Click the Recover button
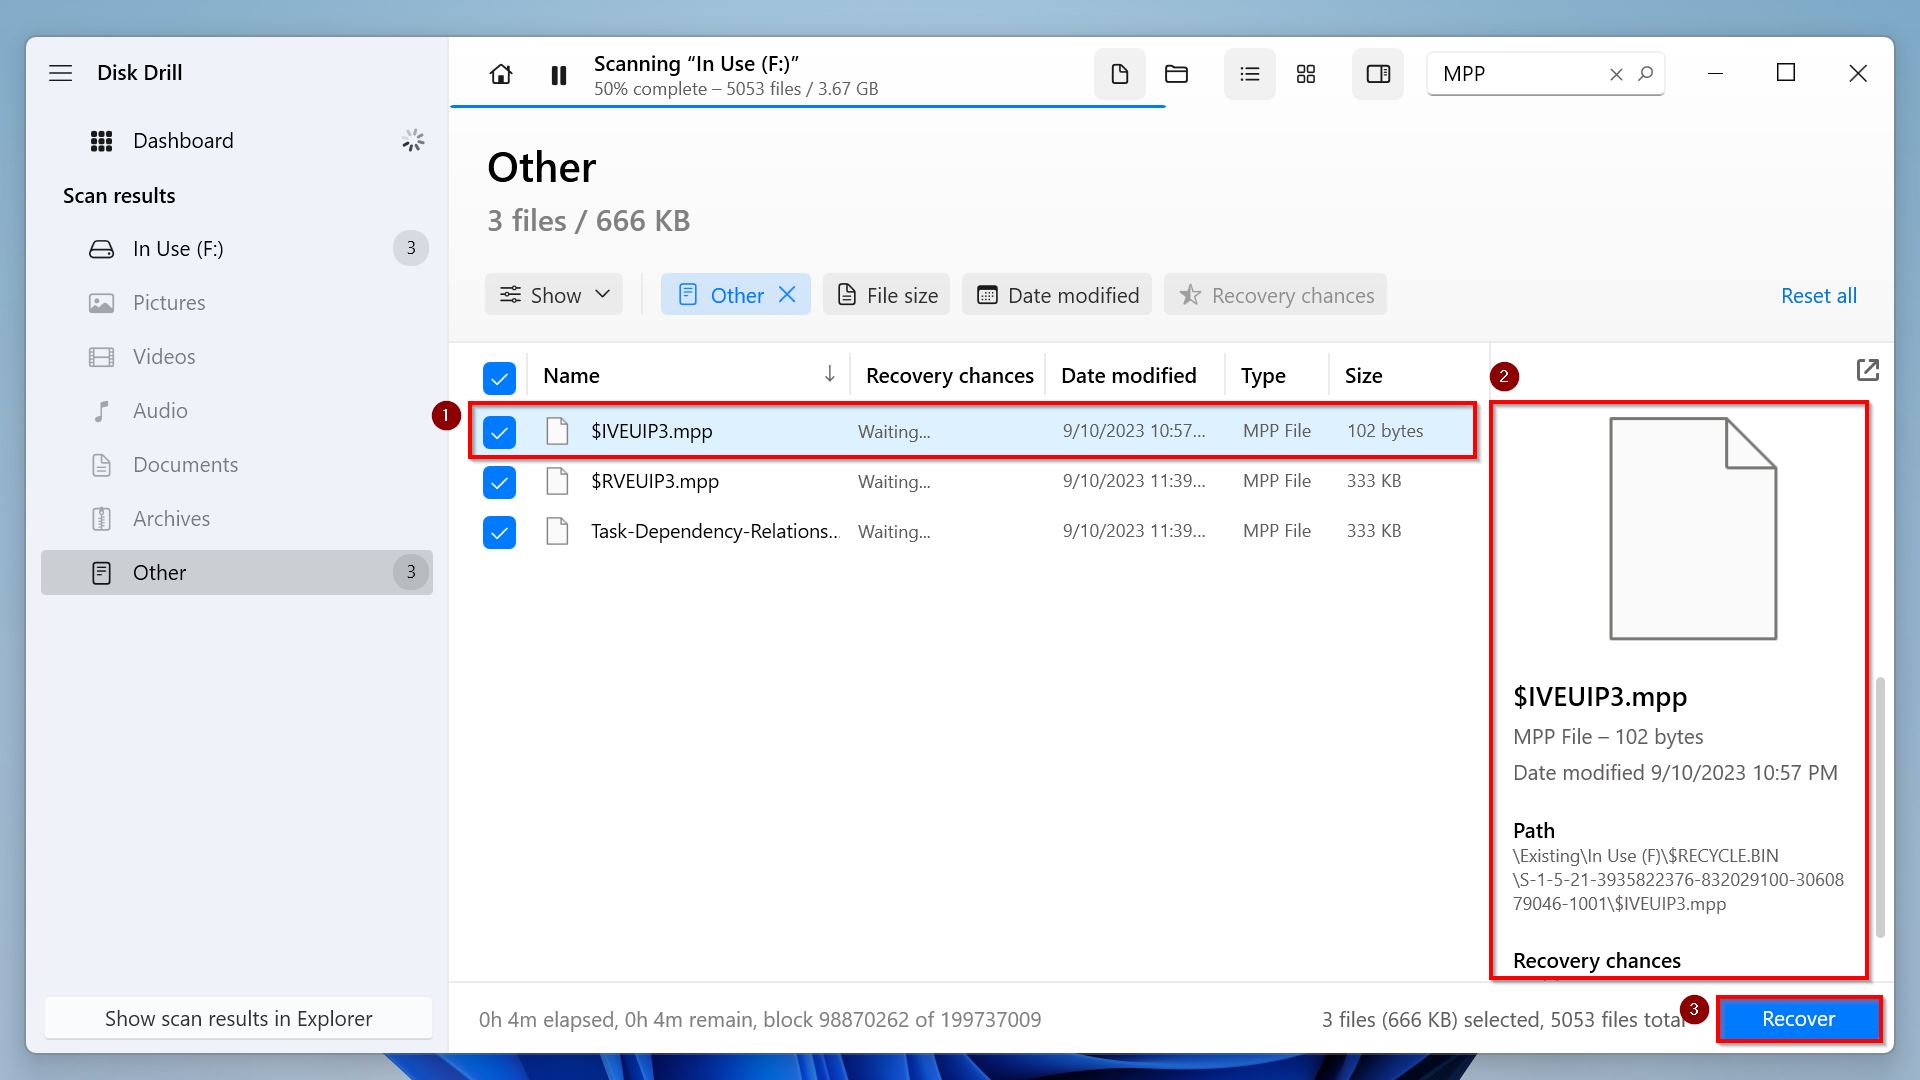1920x1080 pixels. click(x=1797, y=1017)
